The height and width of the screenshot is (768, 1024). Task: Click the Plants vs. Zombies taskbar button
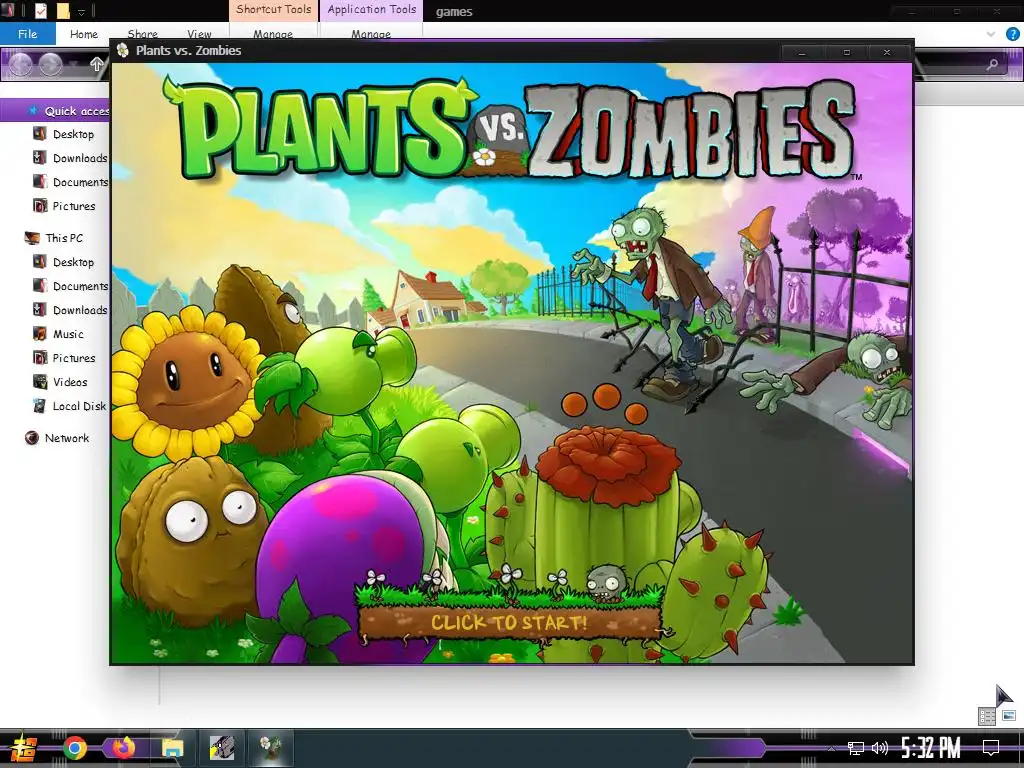pyautogui.click(x=270, y=748)
